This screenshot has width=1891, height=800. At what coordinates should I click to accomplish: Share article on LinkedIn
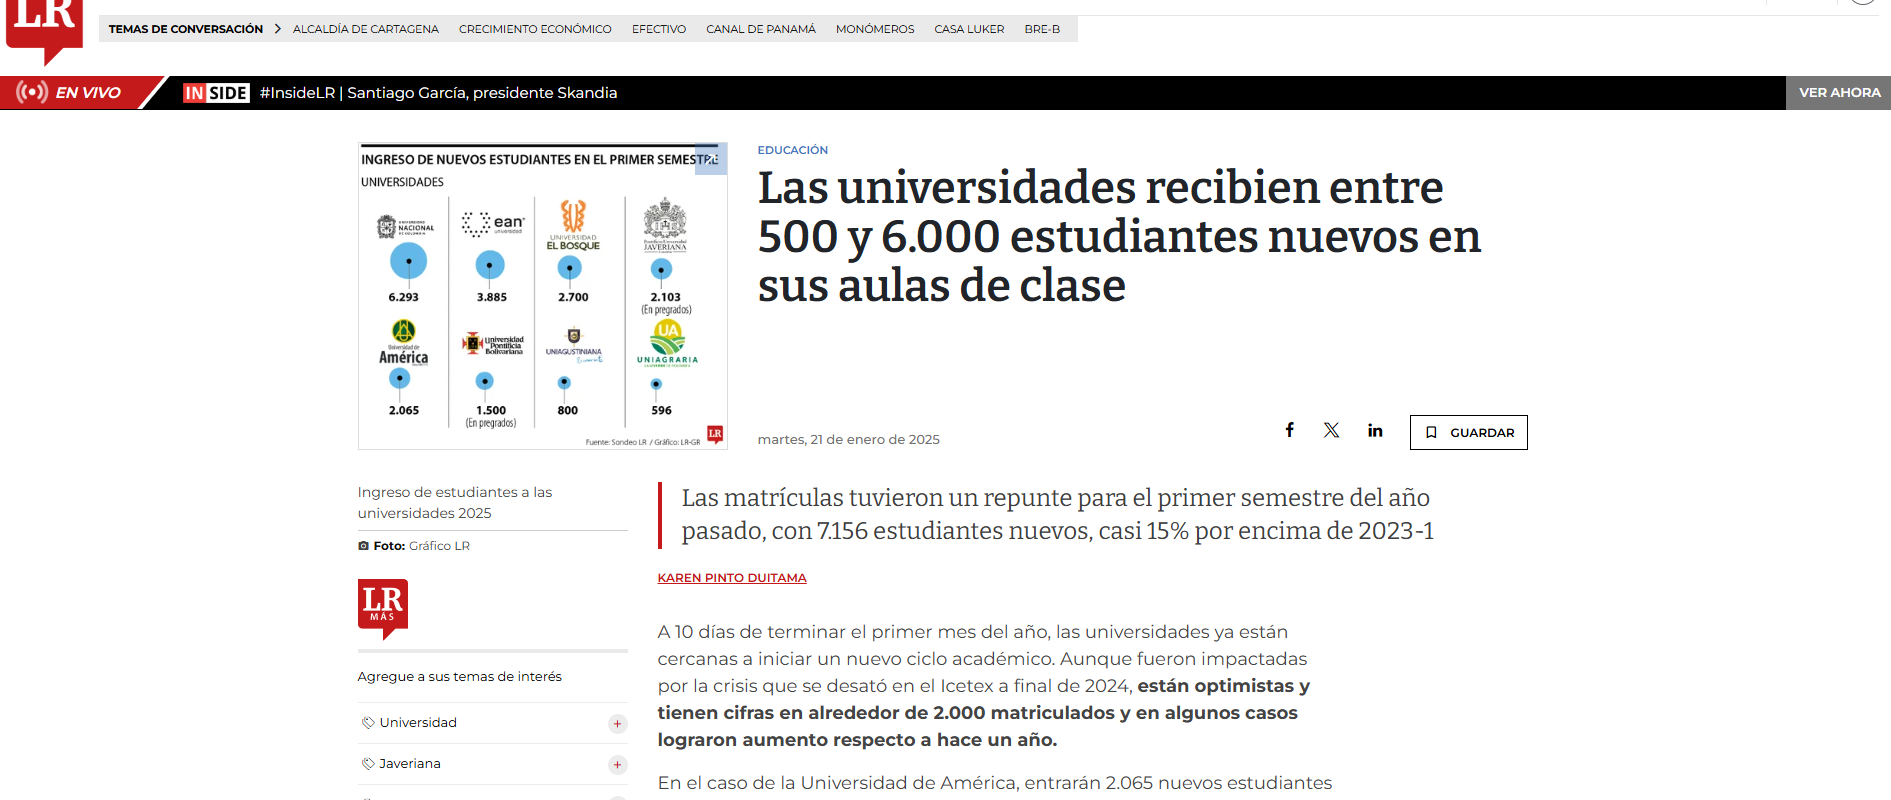(x=1375, y=430)
